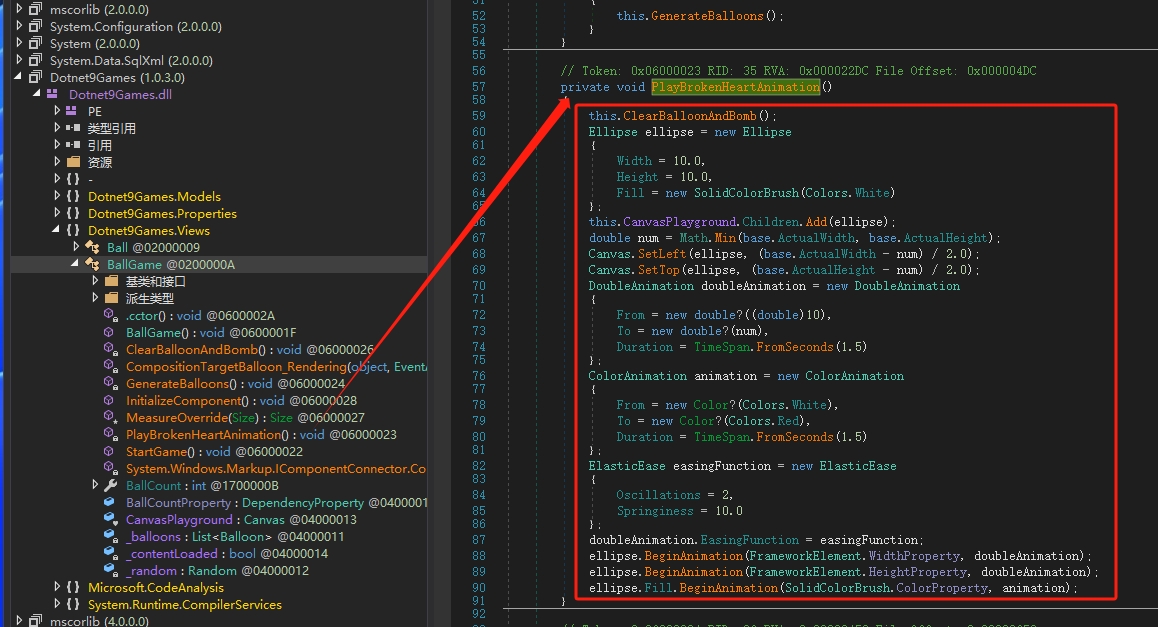Click line number 57 in the gutter
Image resolution: width=1158 pixels, height=627 pixels.
coord(479,87)
